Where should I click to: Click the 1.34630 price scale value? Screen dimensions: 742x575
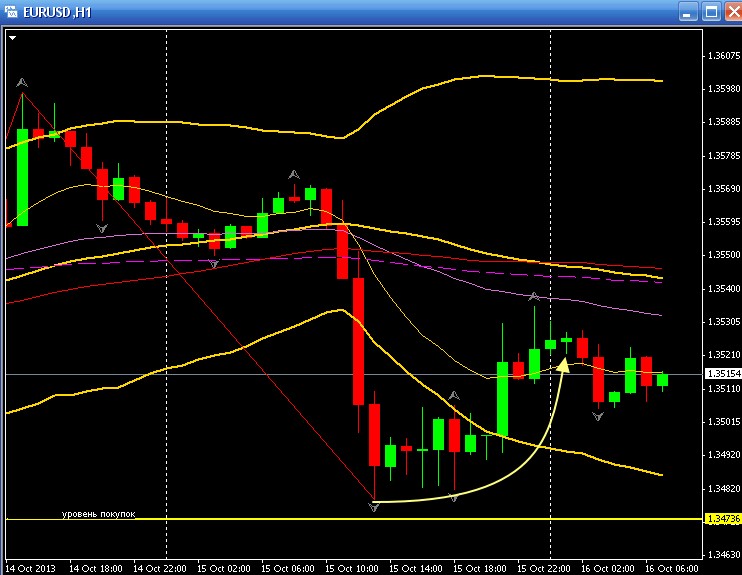[x=724, y=555]
